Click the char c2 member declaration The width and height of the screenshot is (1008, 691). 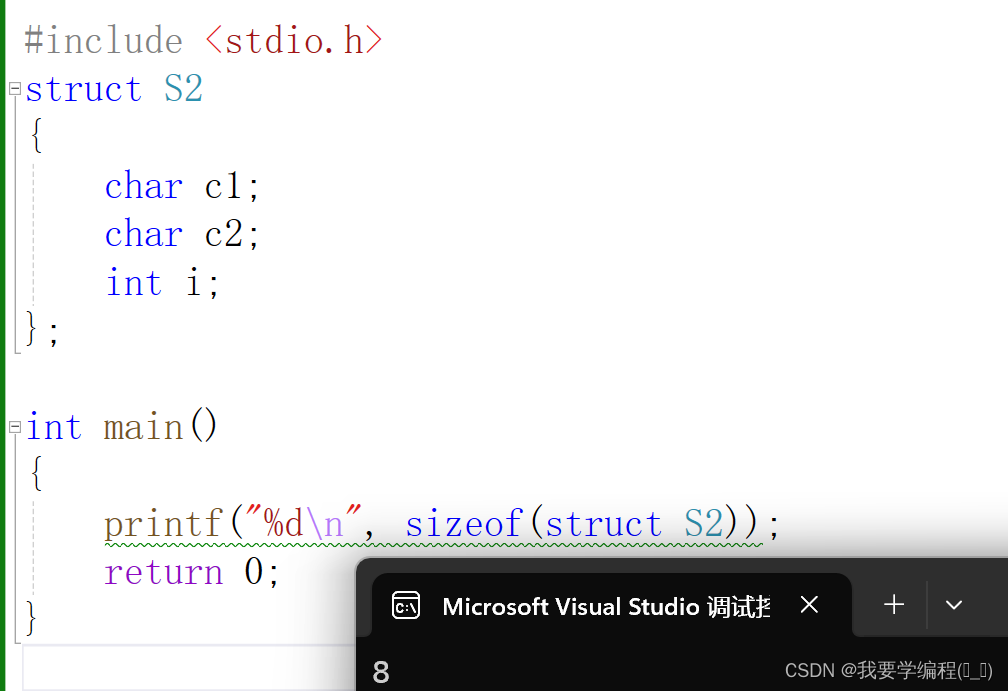tap(180, 233)
